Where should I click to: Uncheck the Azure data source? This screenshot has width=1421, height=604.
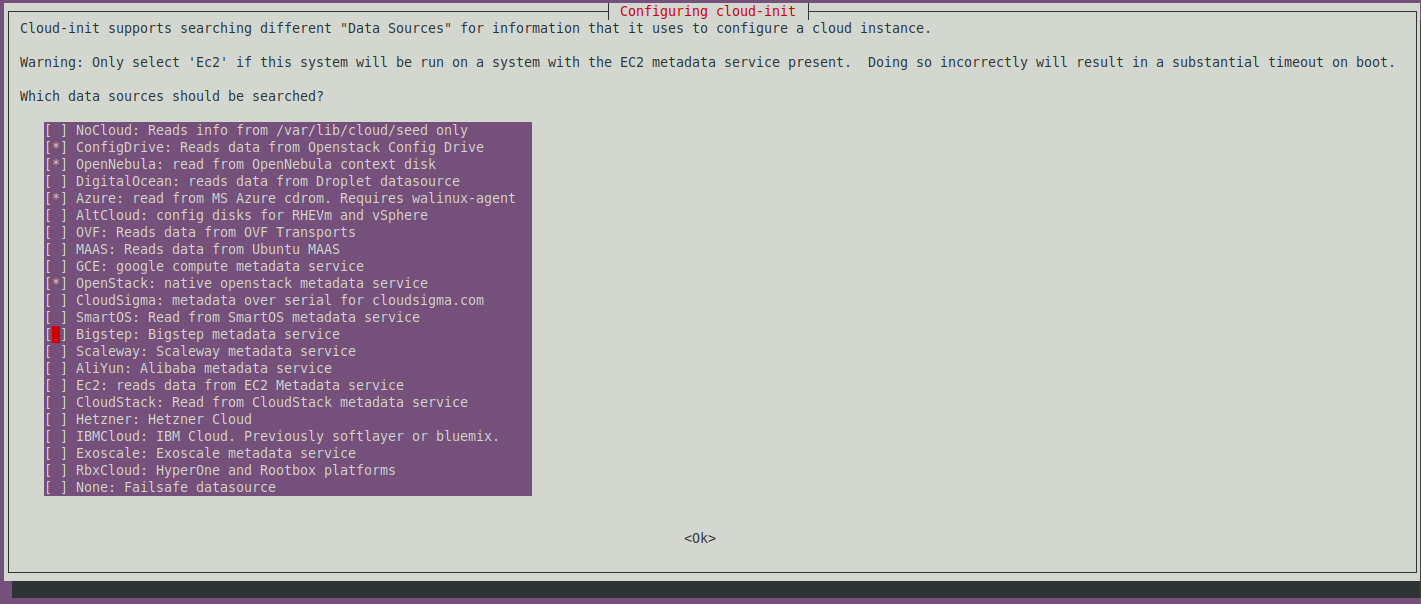(56, 198)
